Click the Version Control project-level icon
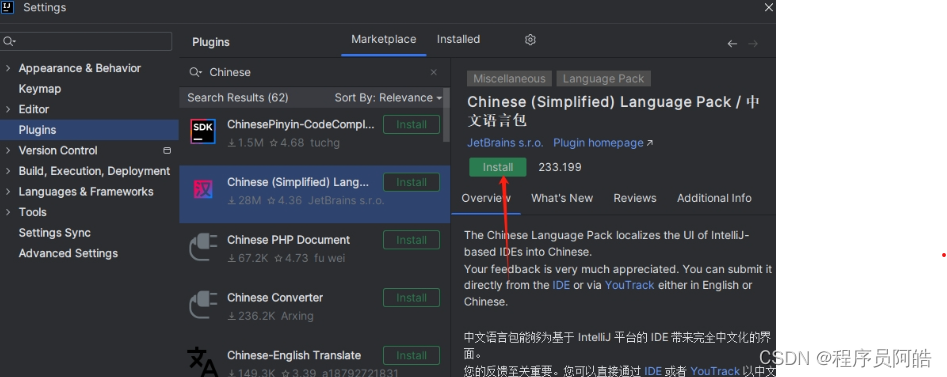Image resolution: width=947 pixels, height=377 pixels. point(167,150)
